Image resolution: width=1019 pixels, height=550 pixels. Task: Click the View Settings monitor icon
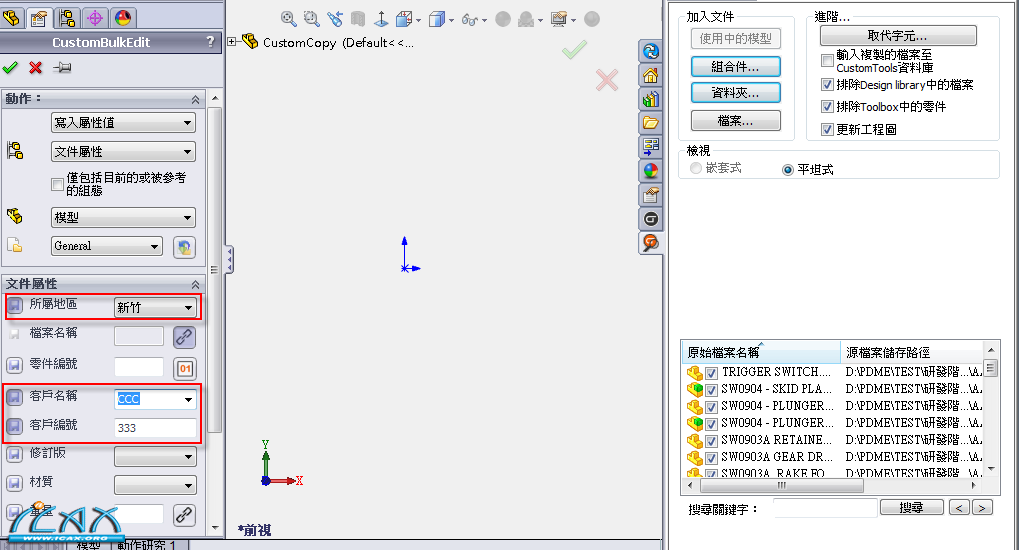pyautogui.click(x=558, y=19)
